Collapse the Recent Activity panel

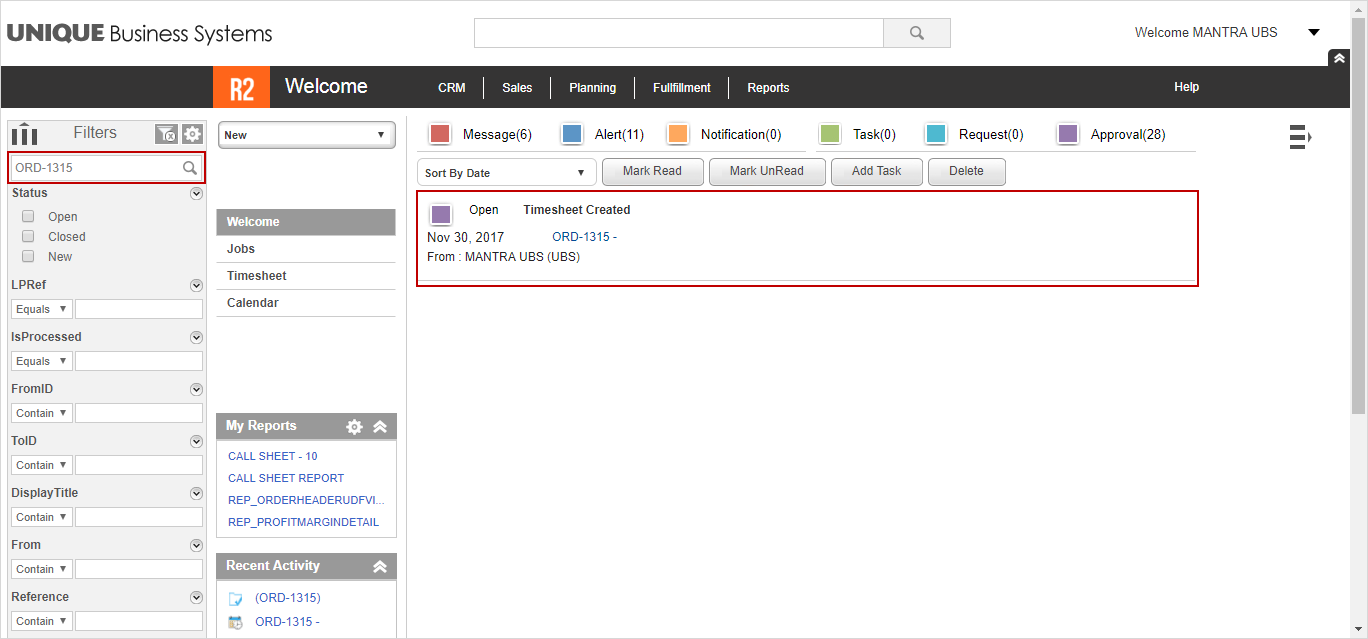tap(380, 567)
